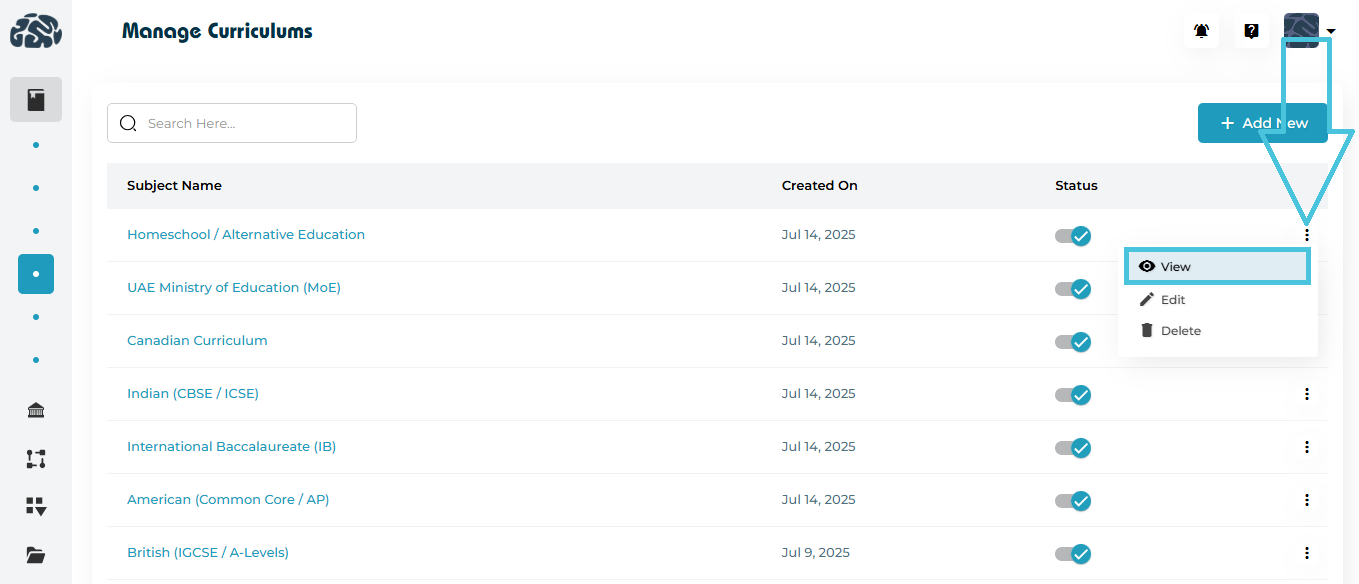
Task: Open the bank building sidebar icon
Action: (x=36, y=410)
